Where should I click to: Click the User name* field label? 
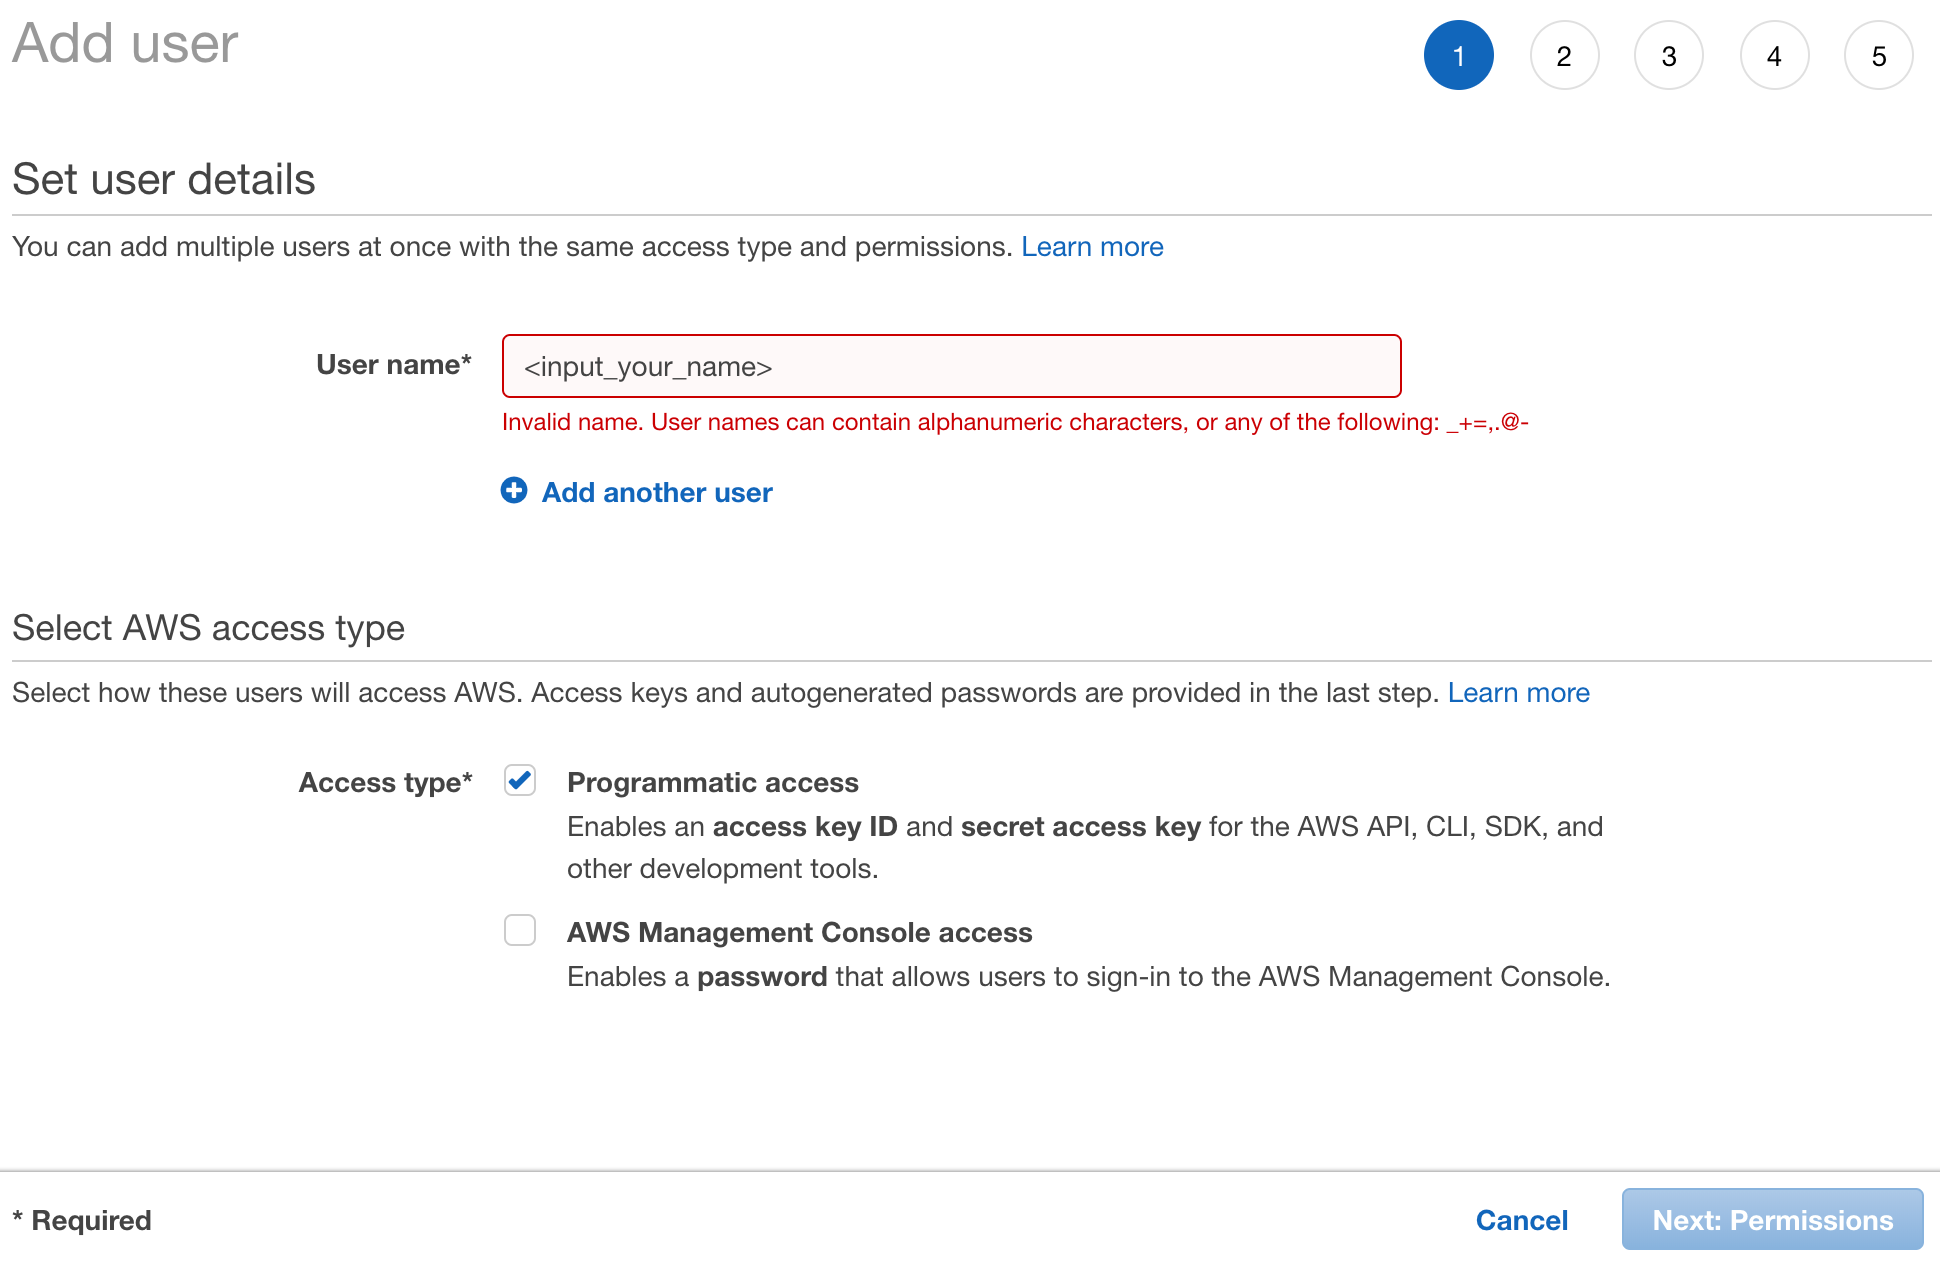click(x=393, y=365)
